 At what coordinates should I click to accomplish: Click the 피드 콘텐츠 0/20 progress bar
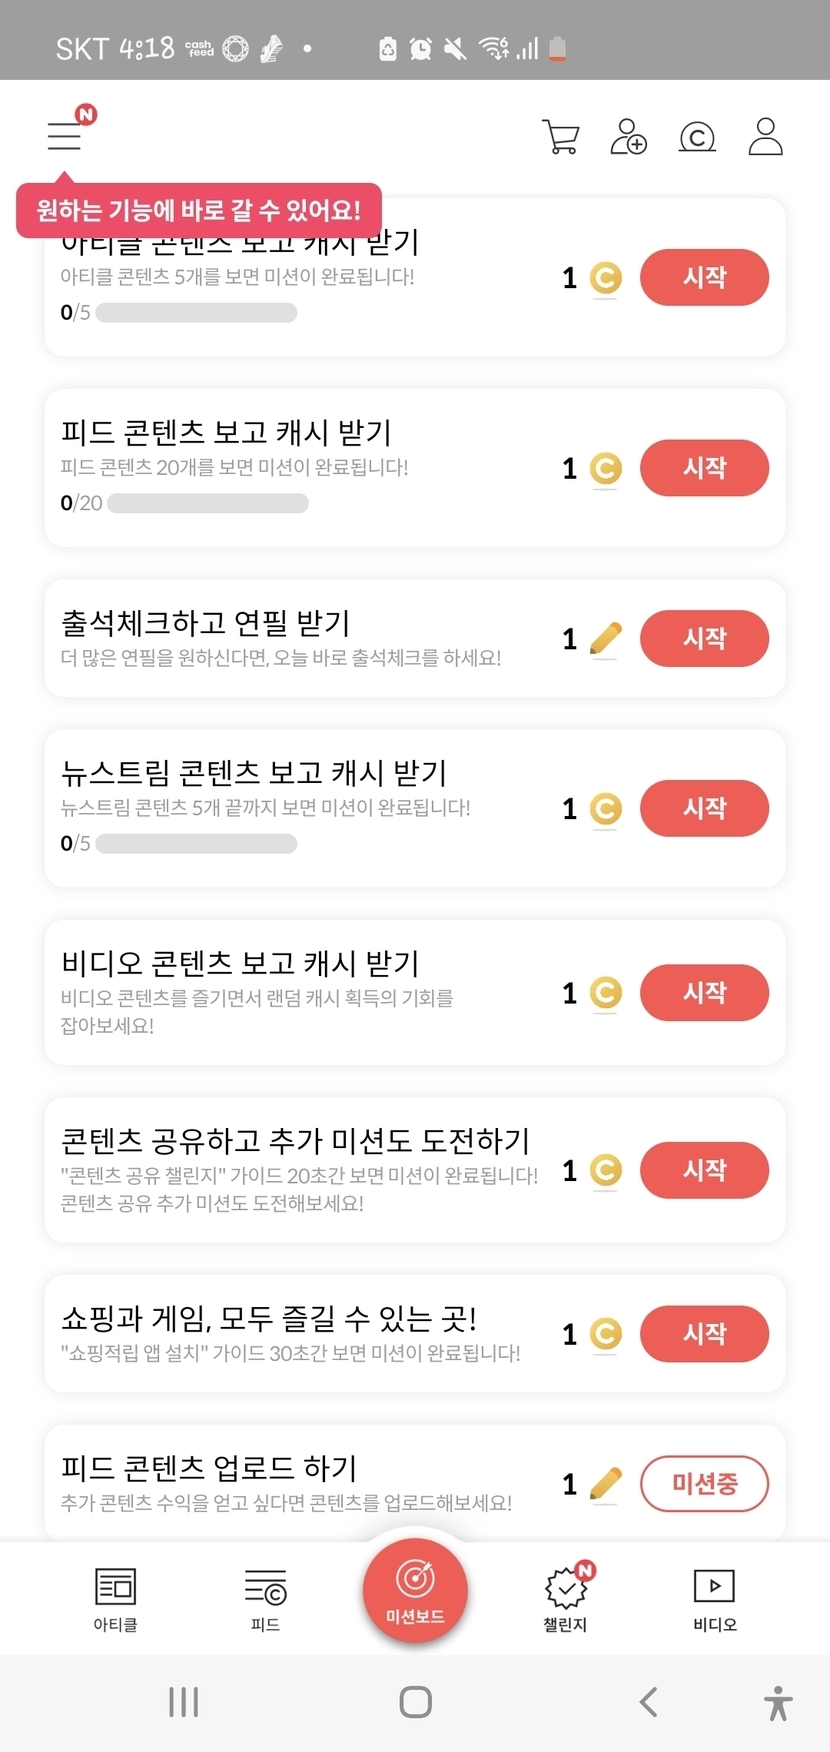[208, 503]
